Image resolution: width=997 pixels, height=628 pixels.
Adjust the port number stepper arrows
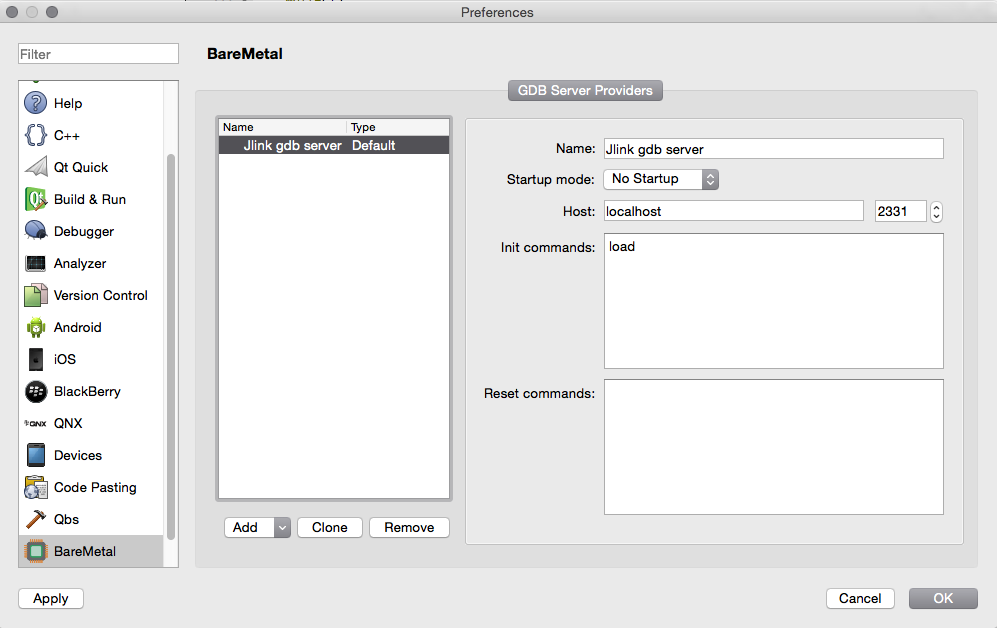936,211
